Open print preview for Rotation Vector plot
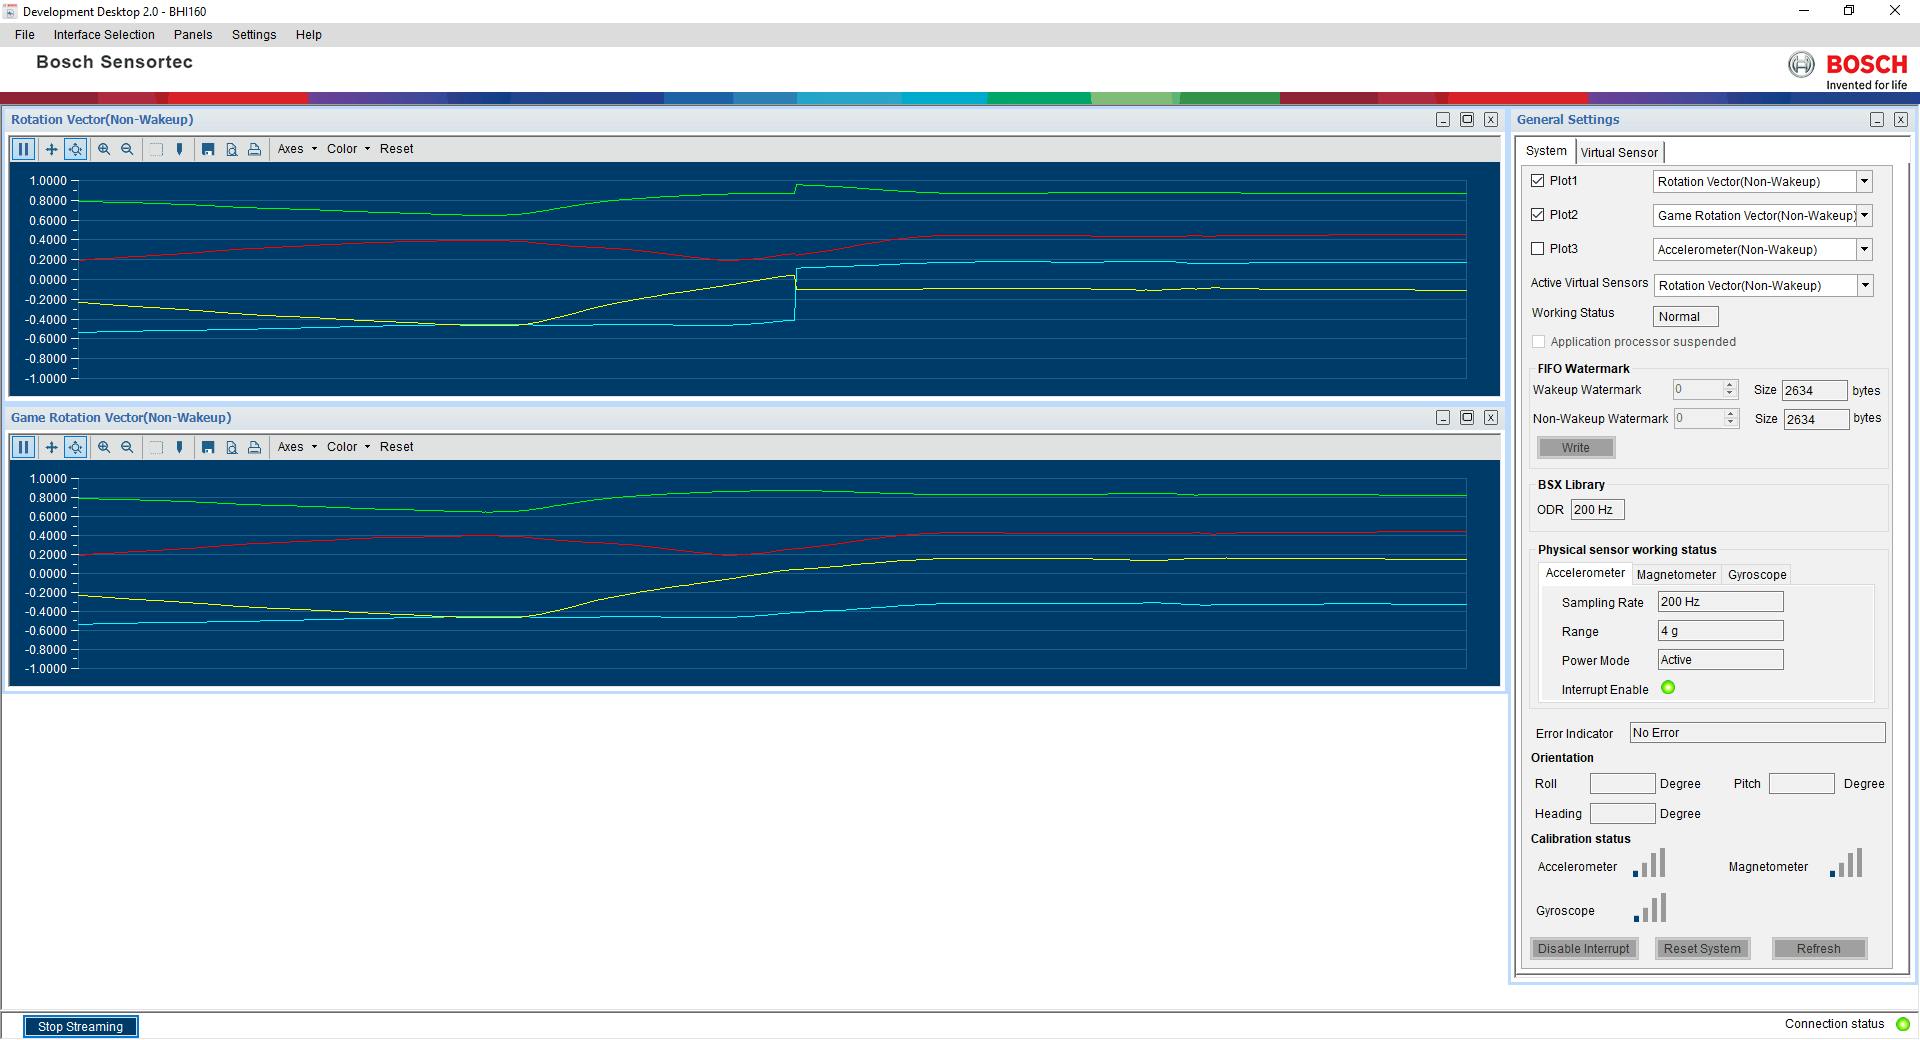The height and width of the screenshot is (1040, 1920). click(231, 149)
